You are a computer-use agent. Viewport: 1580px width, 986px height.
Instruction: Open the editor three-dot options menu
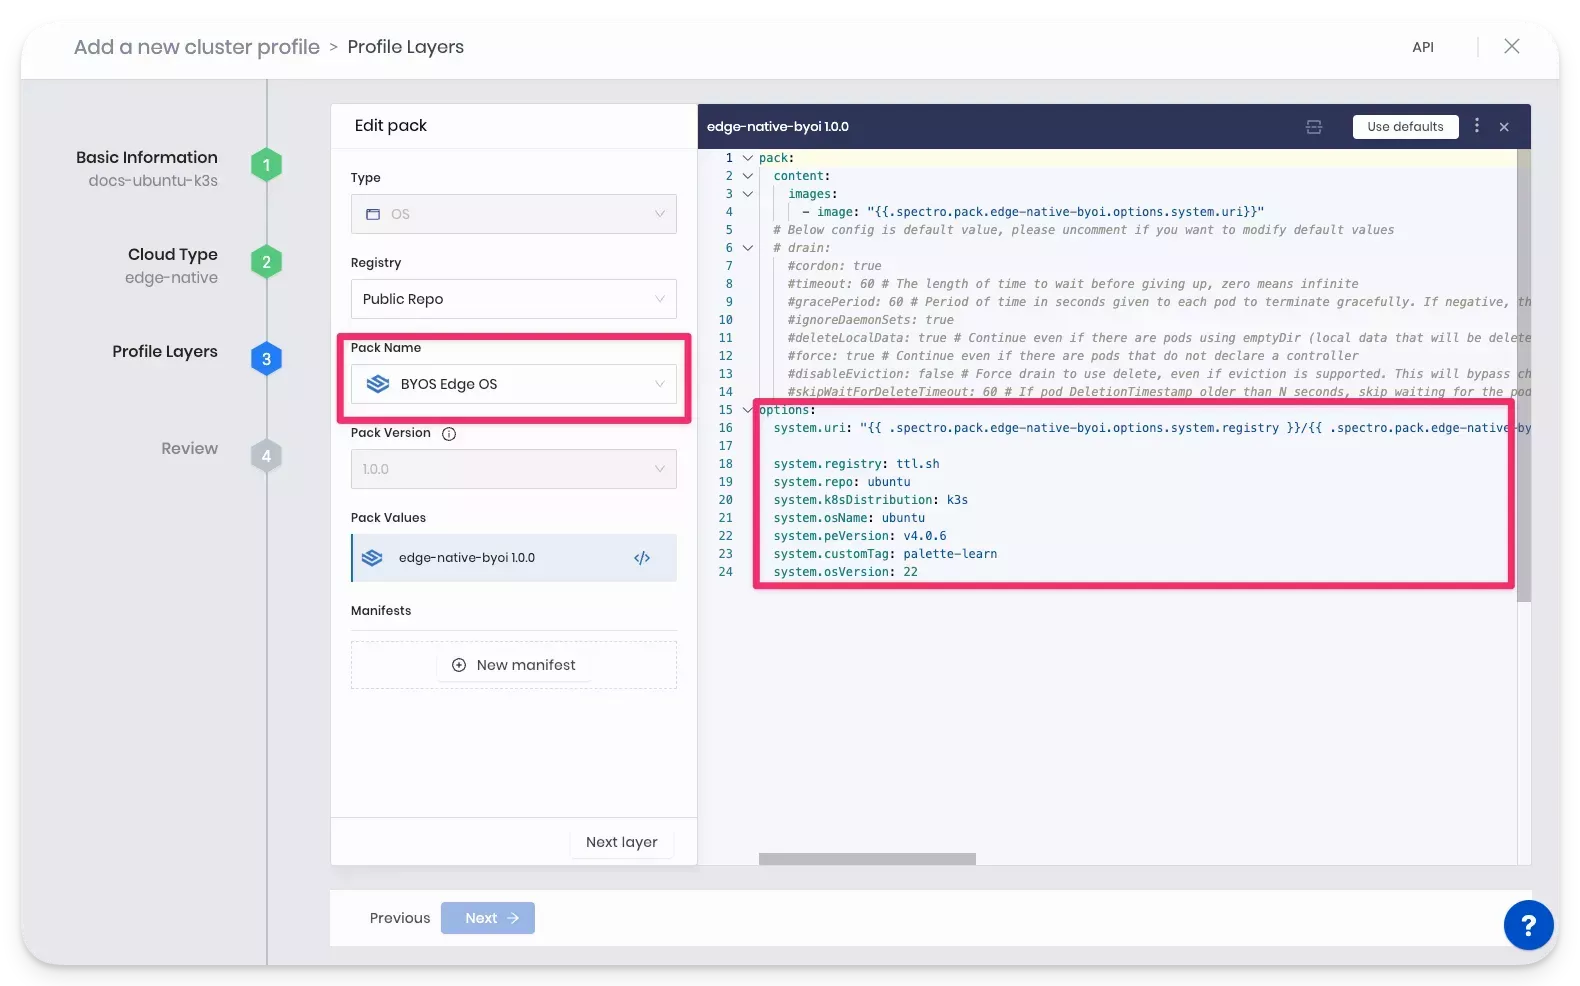click(1477, 126)
